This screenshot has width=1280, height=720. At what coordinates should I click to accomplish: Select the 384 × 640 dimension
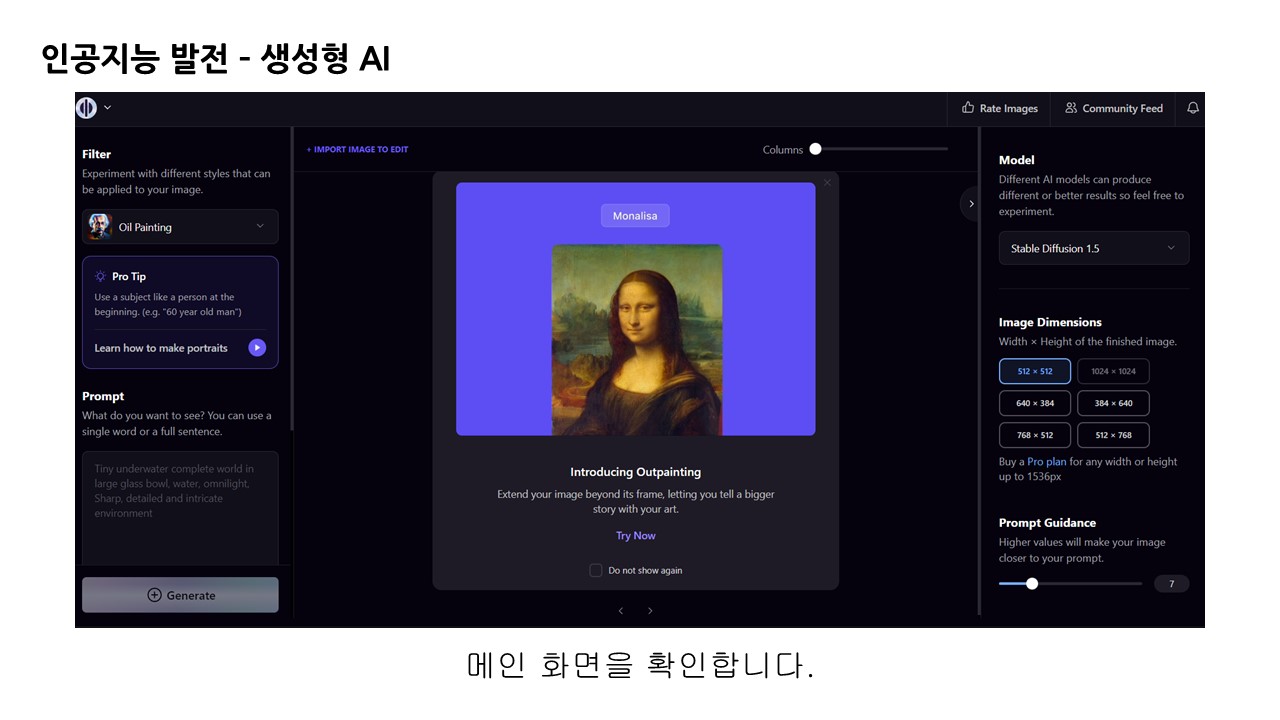(1113, 404)
